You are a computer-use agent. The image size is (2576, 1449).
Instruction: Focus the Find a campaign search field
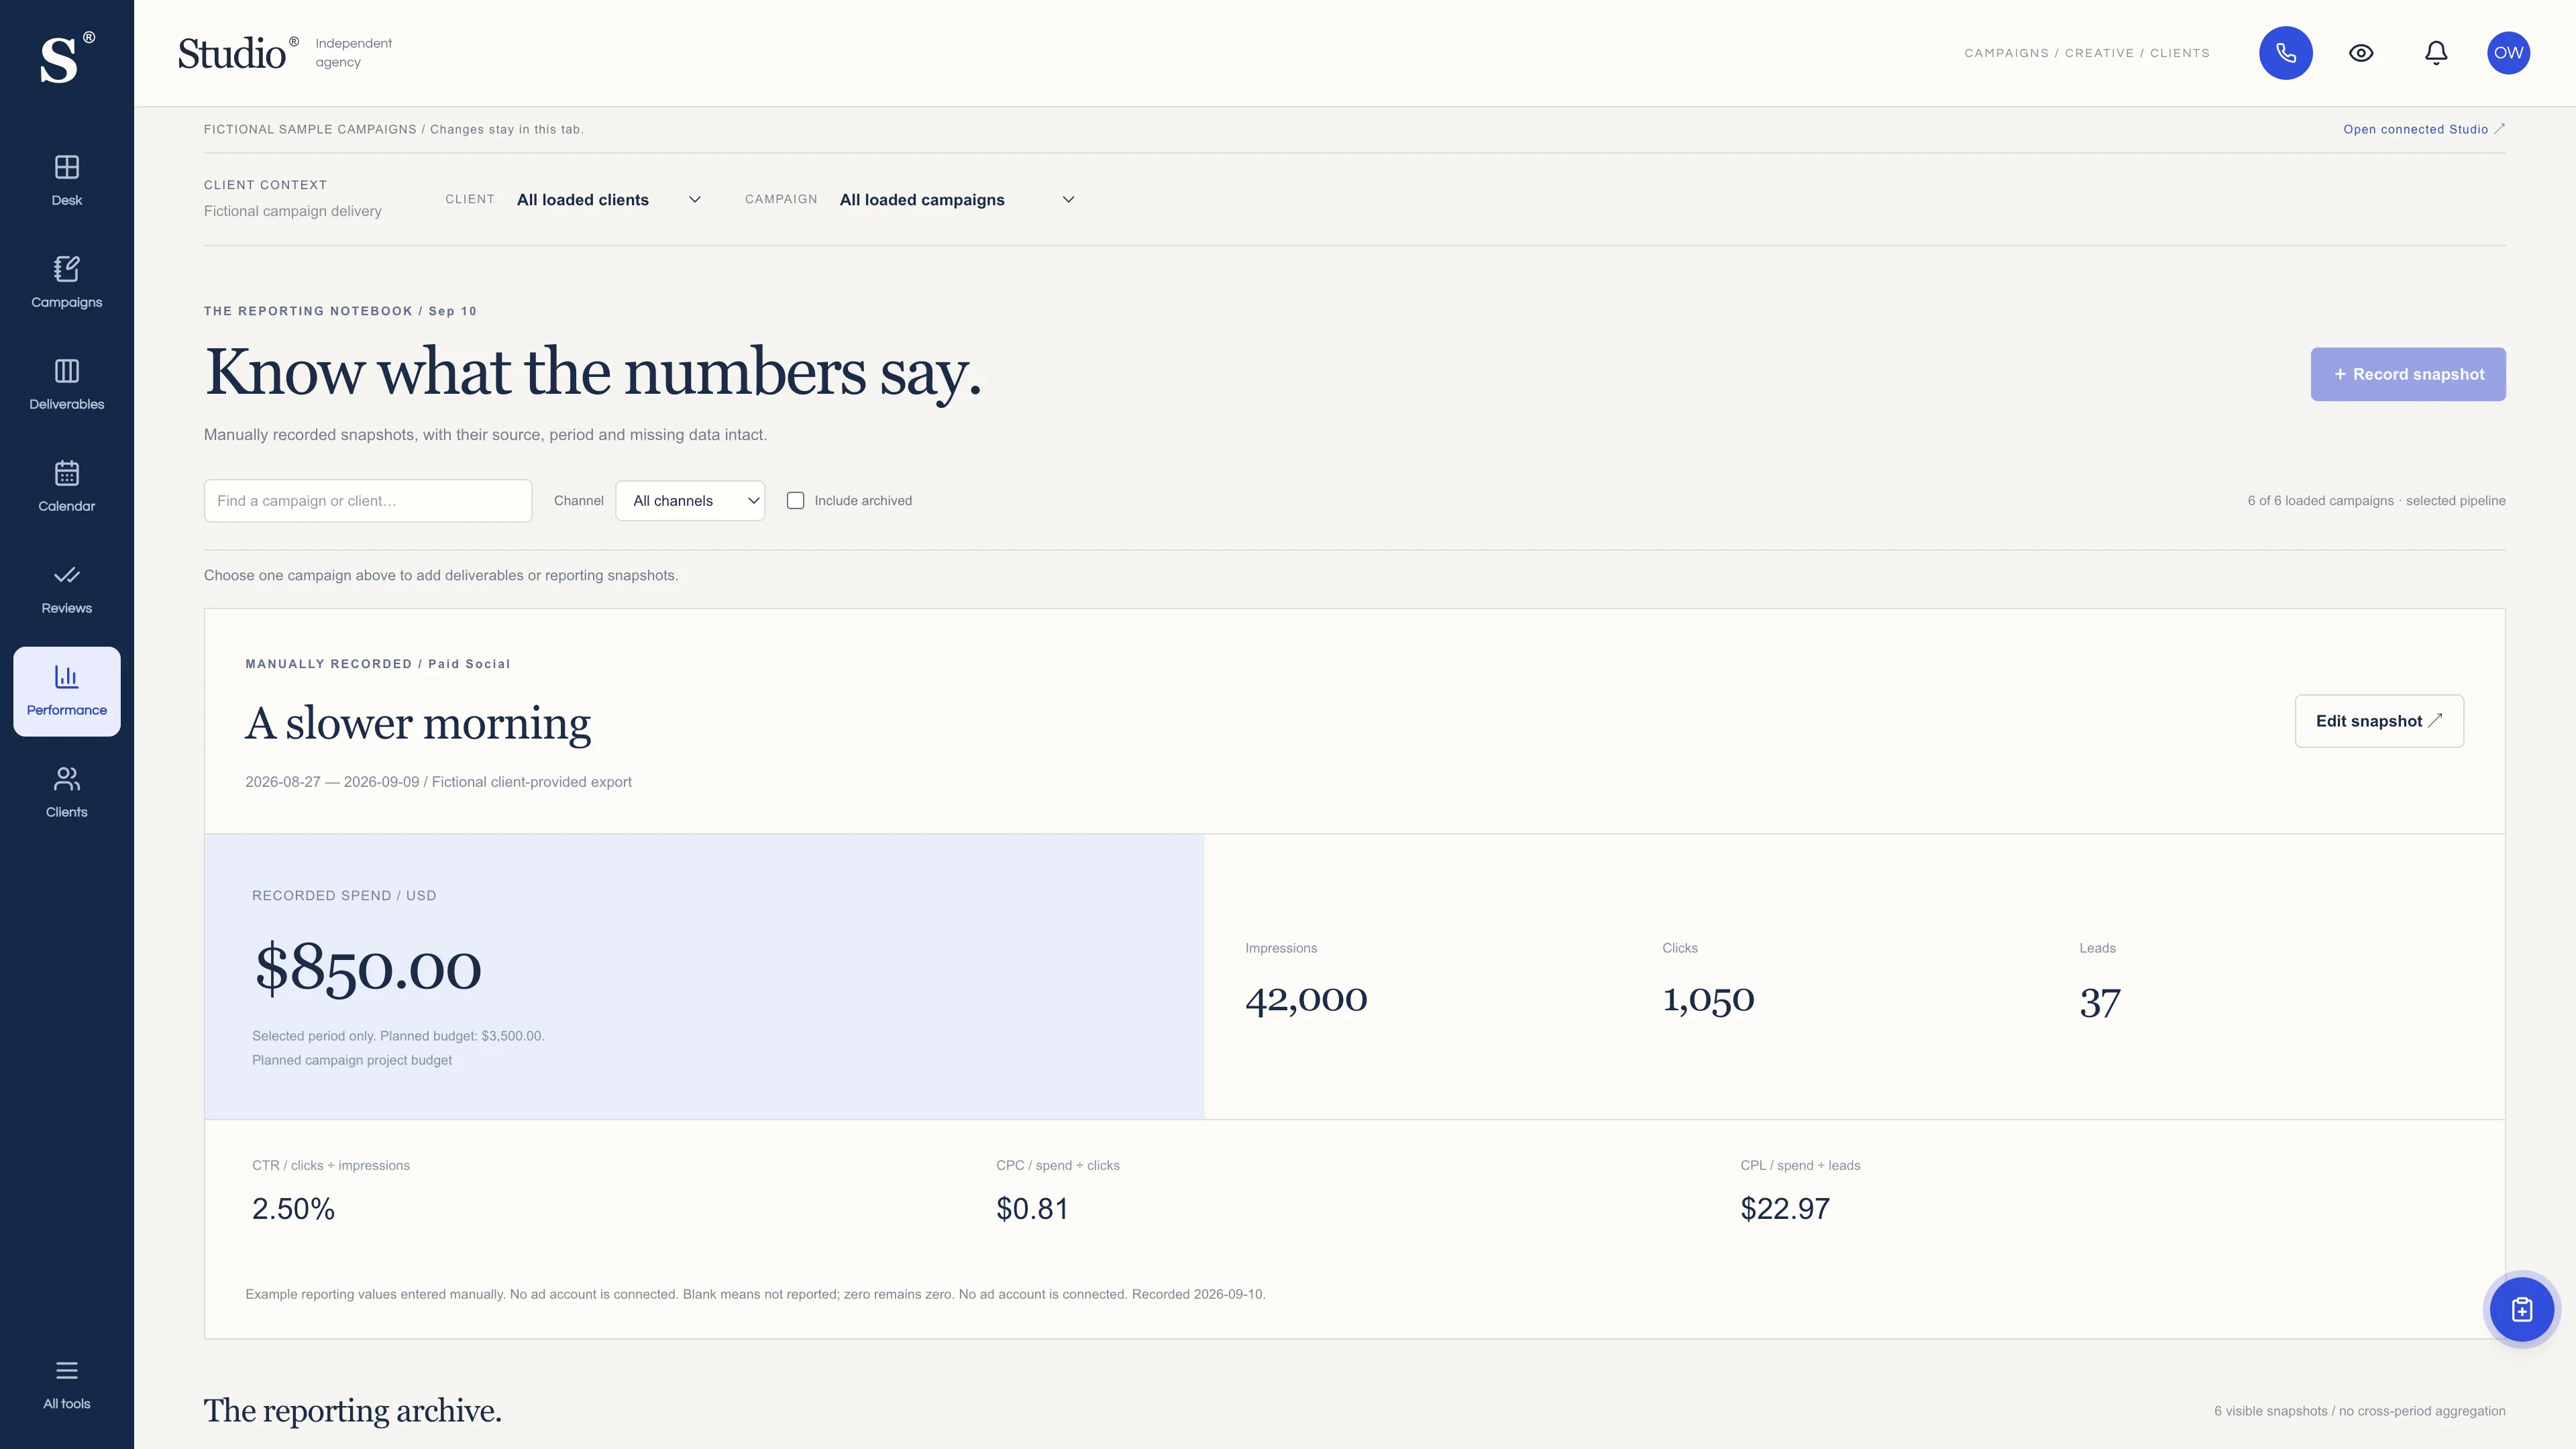click(x=368, y=501)
